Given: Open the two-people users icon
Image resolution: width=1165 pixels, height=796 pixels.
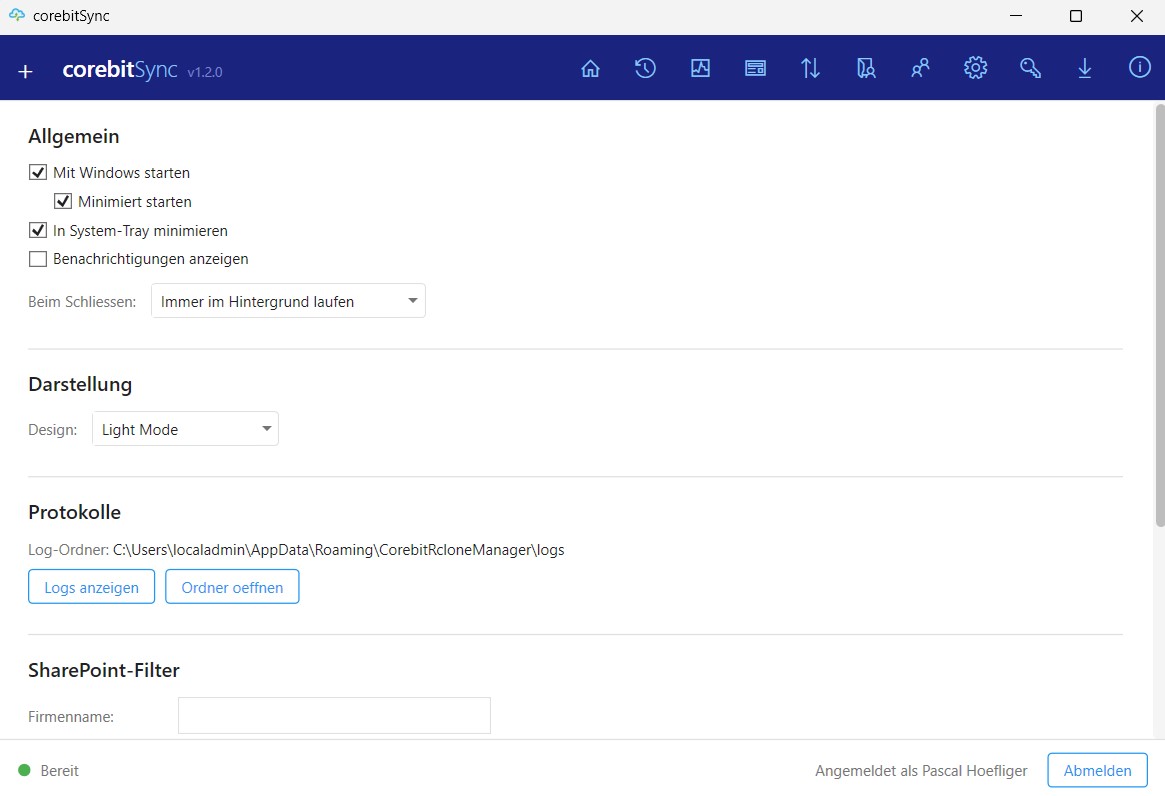Looking at the screenshot, I should pos(920,69).
